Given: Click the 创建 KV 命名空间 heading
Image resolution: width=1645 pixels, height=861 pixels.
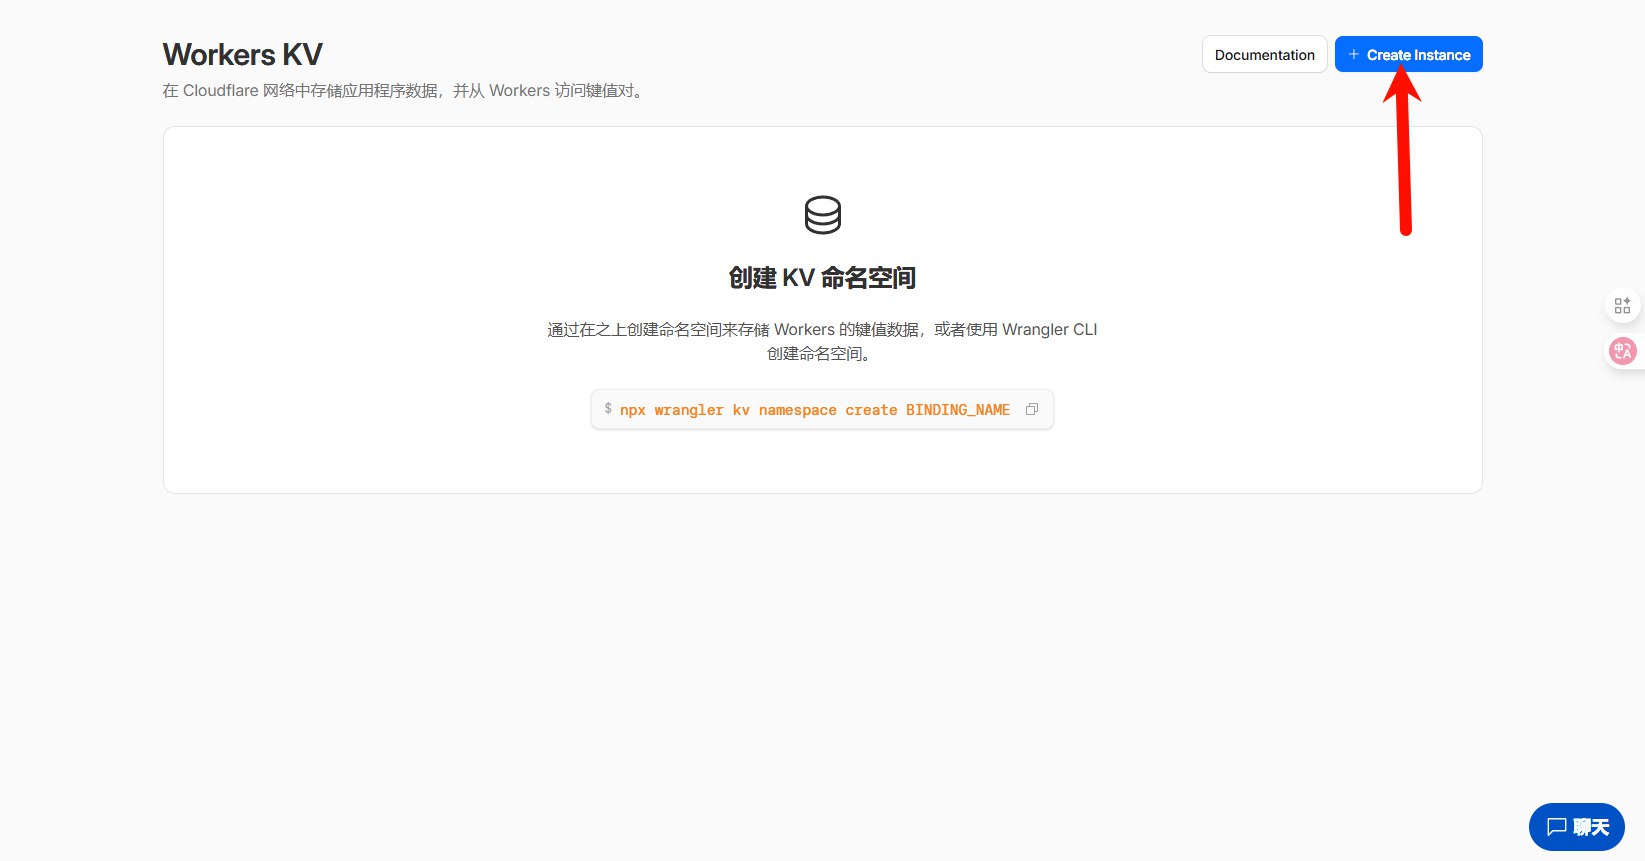Looking at the screenshot, I should tap(822, 278).
